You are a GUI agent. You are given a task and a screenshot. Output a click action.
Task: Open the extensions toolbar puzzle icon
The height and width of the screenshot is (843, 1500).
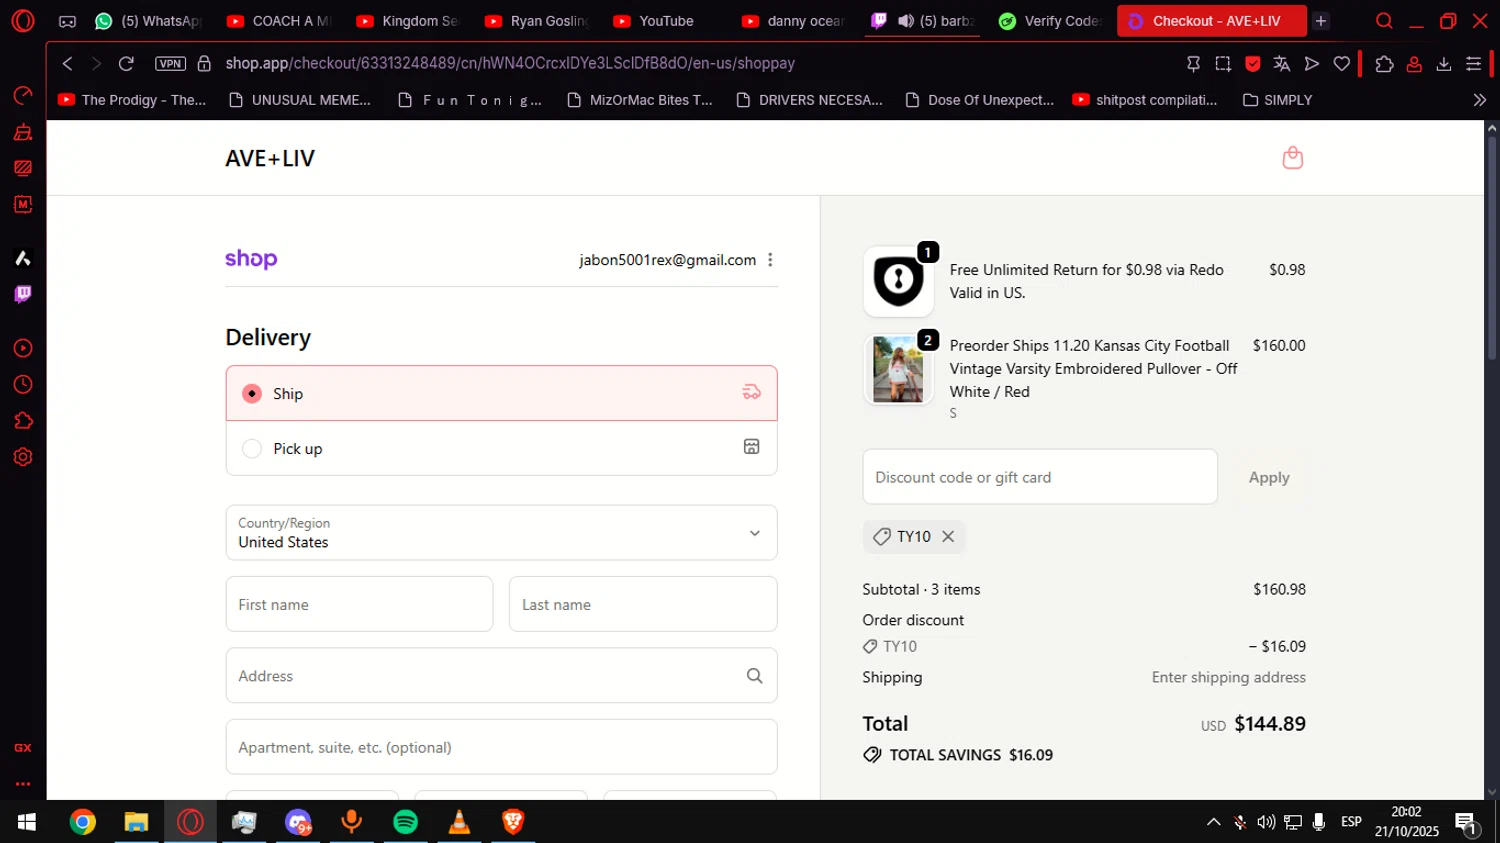[1384, 63]
